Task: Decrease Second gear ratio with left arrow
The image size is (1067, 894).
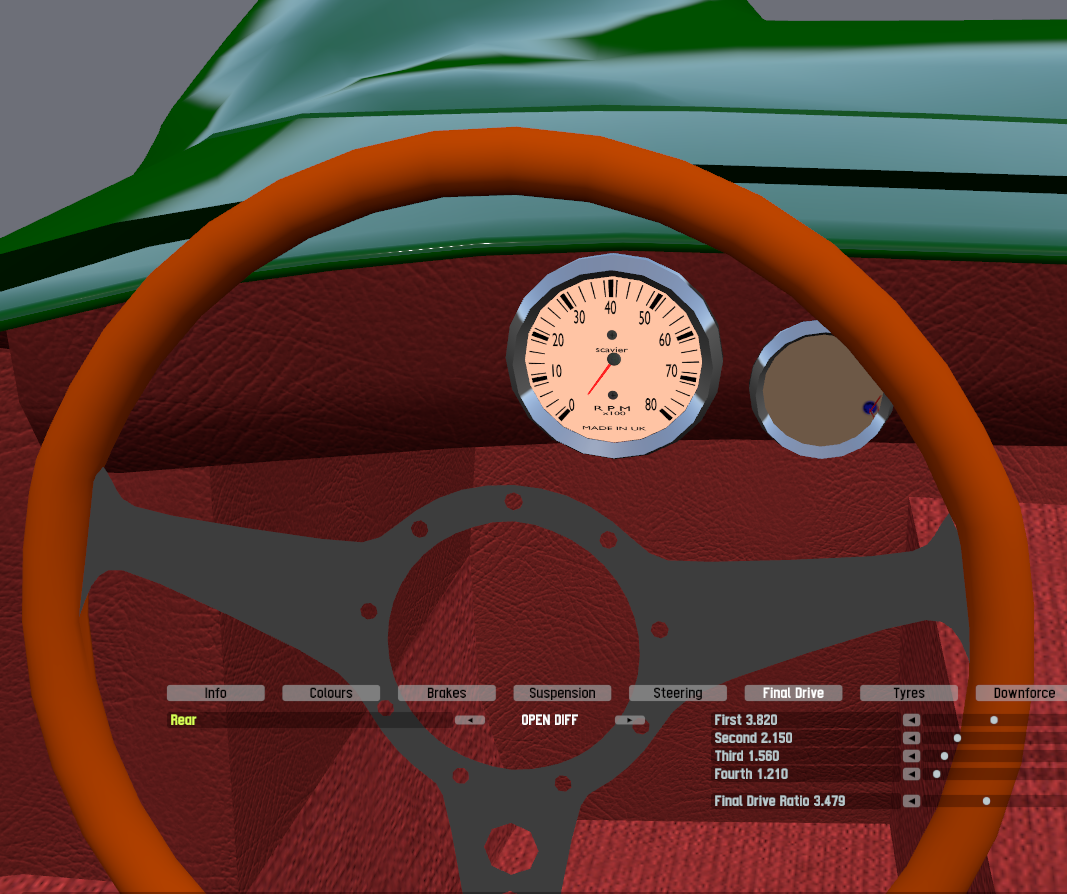Action: pos(911,738)
